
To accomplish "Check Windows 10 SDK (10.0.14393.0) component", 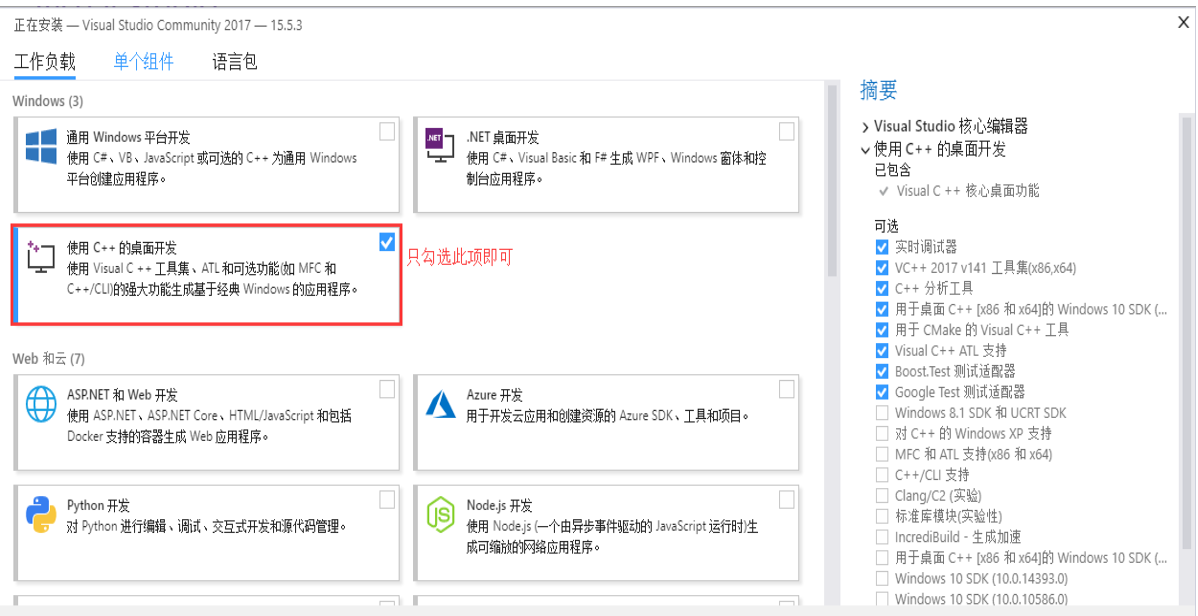I will 882,578.
